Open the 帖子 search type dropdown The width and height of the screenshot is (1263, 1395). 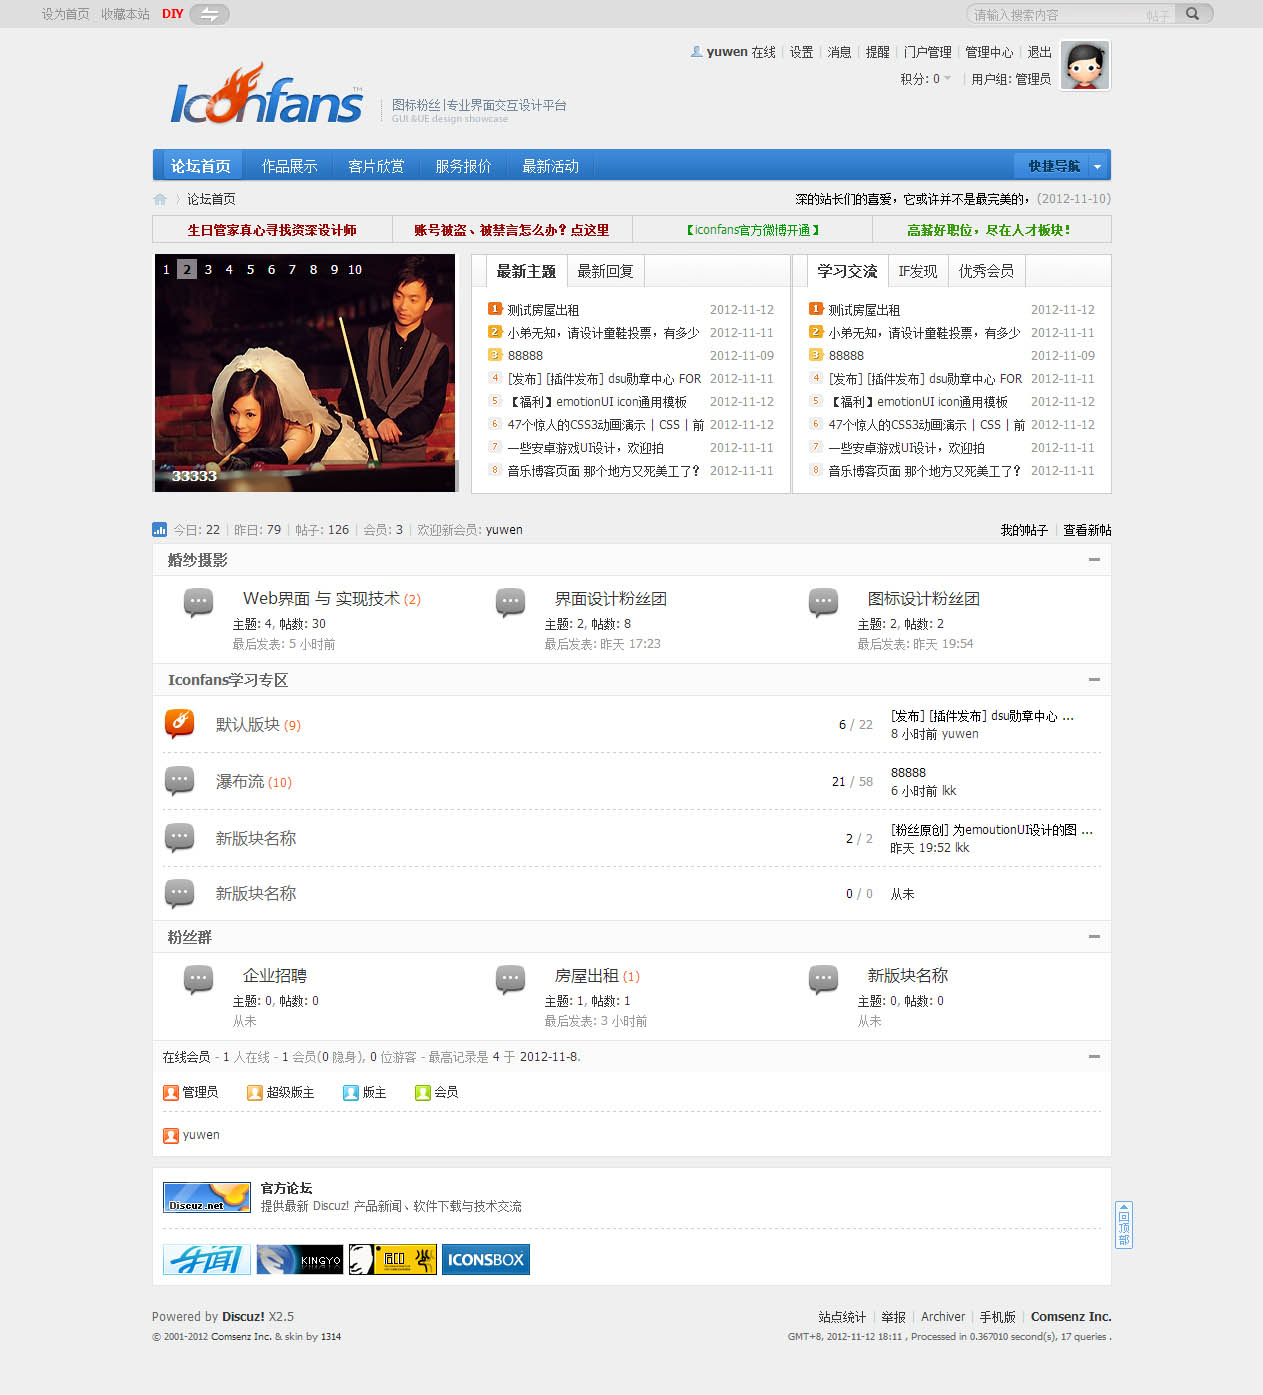pyautogui.click(x=1158, y=14)
